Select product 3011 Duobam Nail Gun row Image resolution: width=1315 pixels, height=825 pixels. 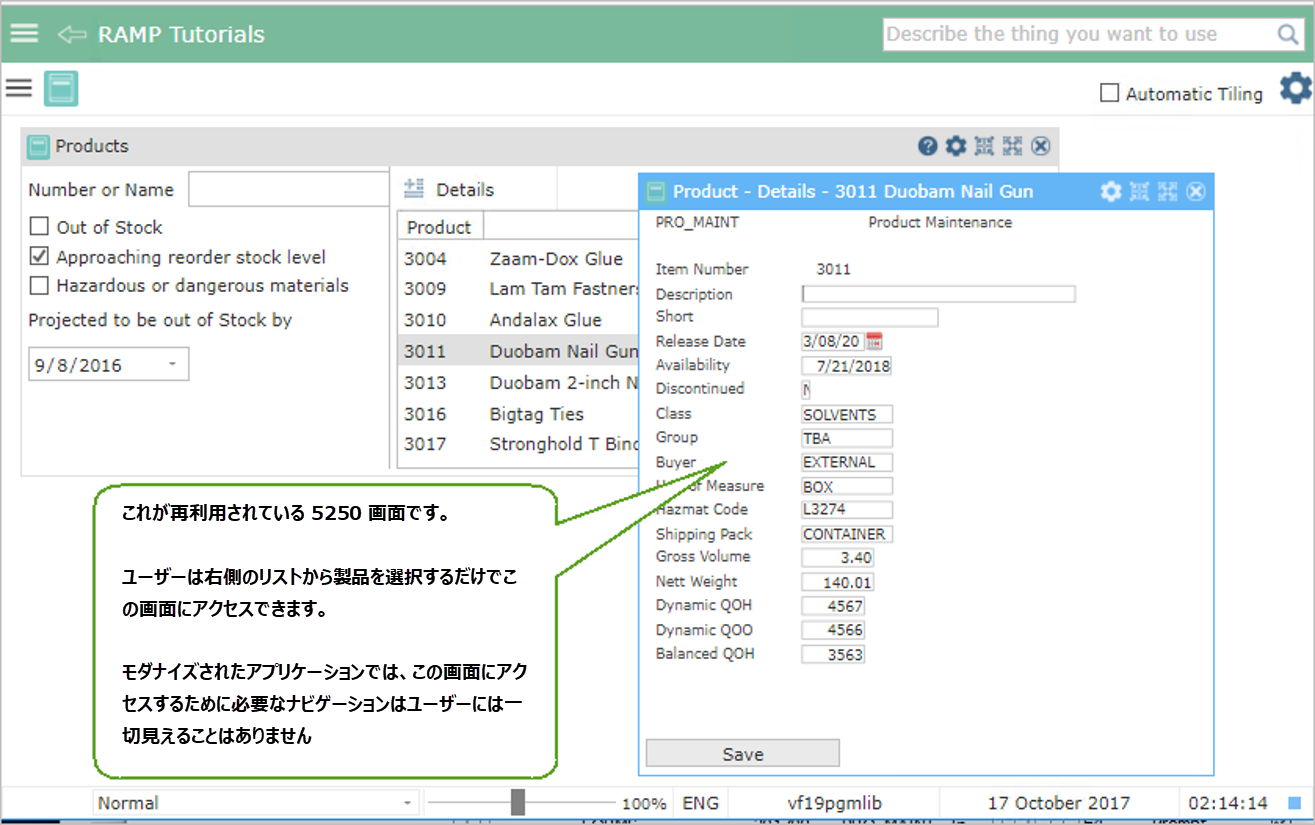(x=518, y=351)
